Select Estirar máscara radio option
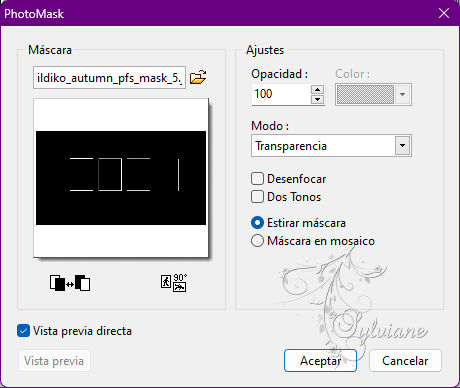 coord(257,223)
